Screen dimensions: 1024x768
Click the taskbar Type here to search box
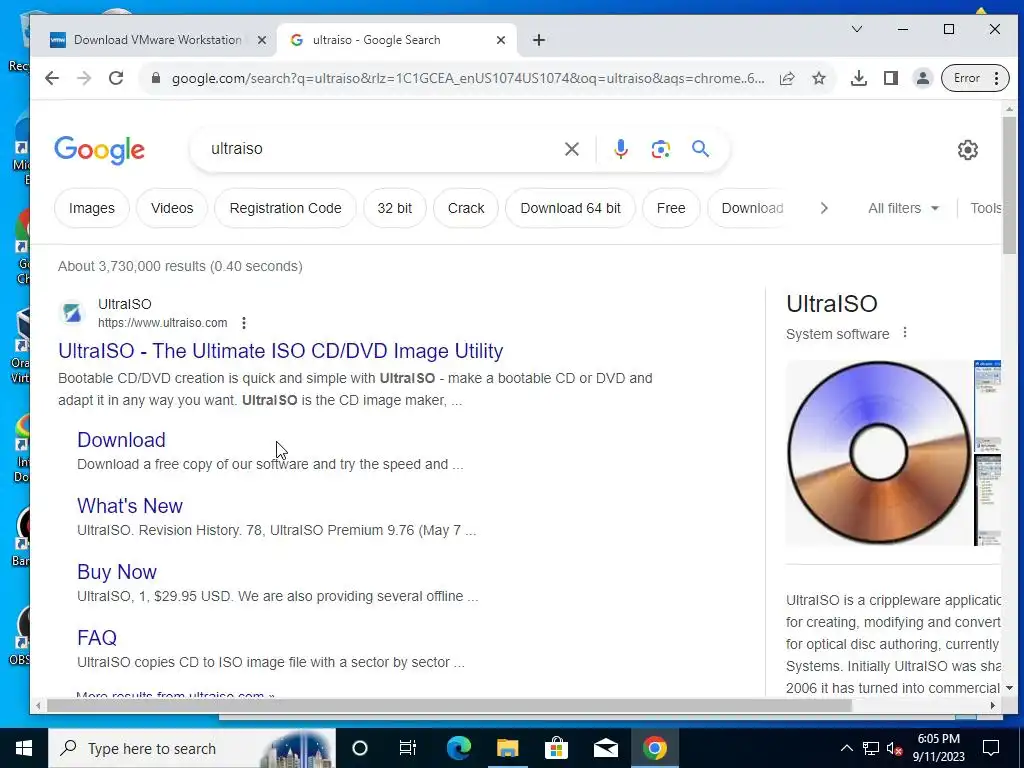[x=191, y=748]
